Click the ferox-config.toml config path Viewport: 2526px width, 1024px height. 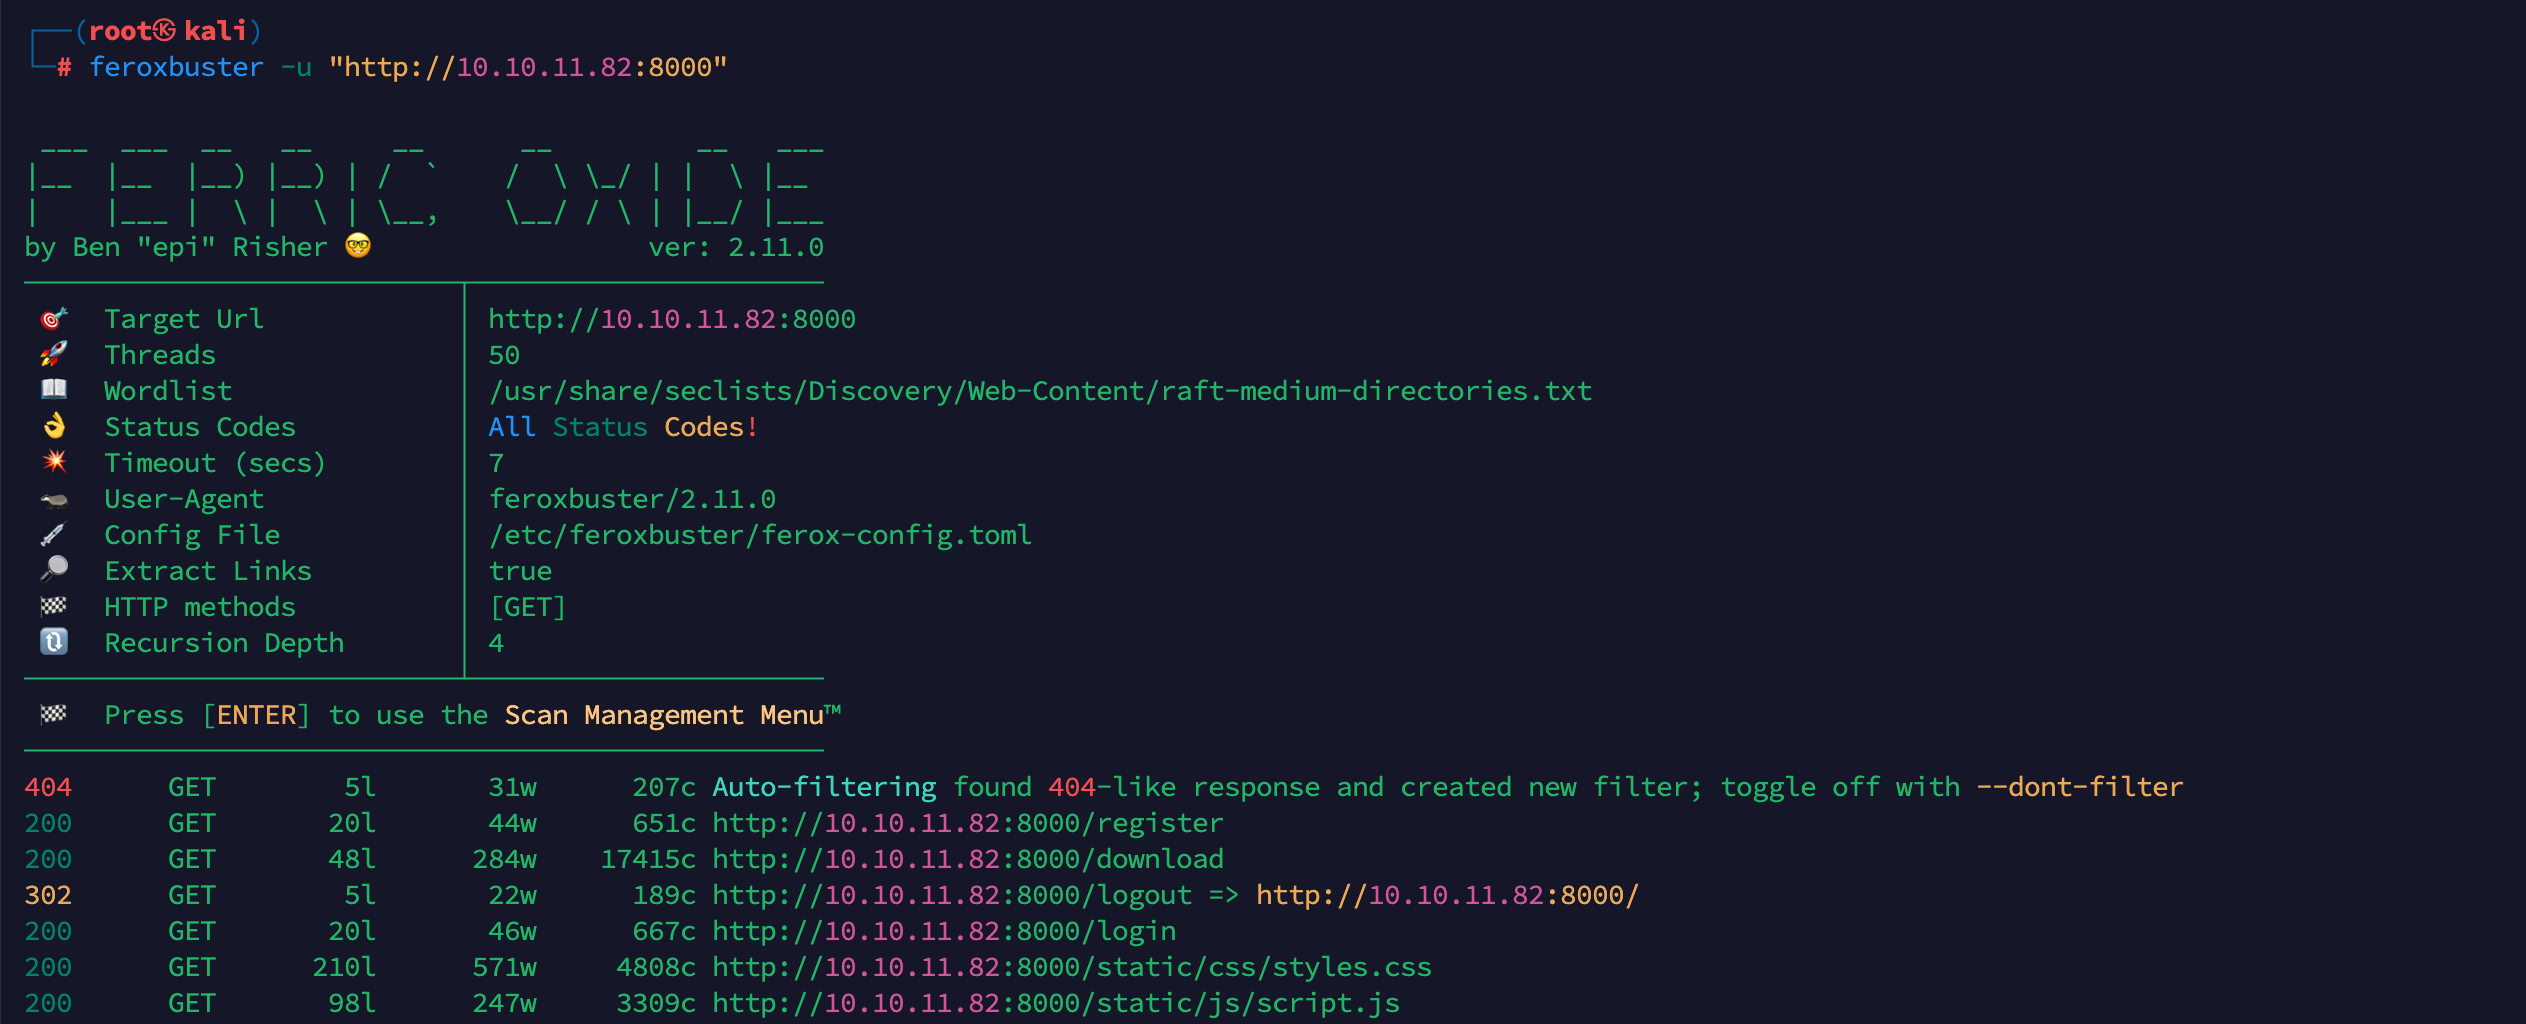point(760,535)
